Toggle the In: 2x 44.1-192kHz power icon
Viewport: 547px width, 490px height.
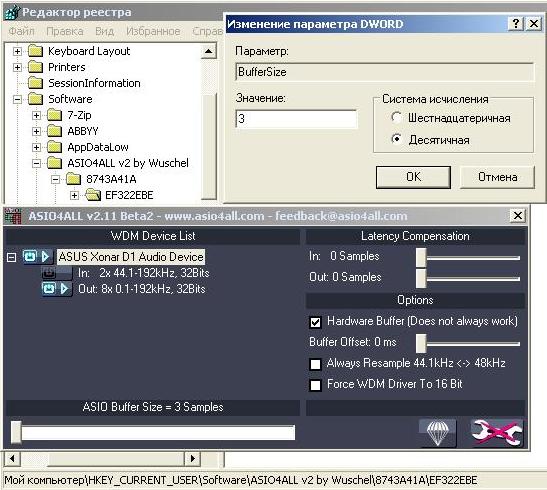point(49,272)
